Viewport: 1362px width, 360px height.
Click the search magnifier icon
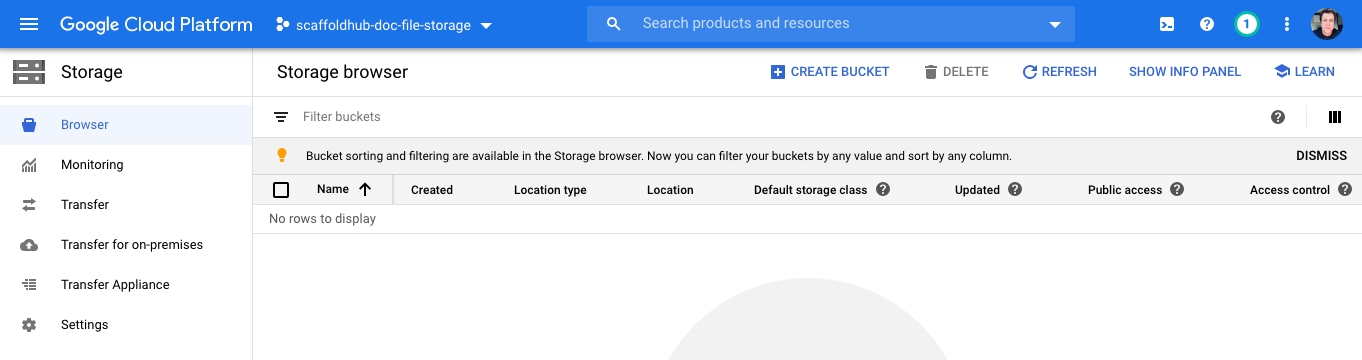(x=614, y=23)
